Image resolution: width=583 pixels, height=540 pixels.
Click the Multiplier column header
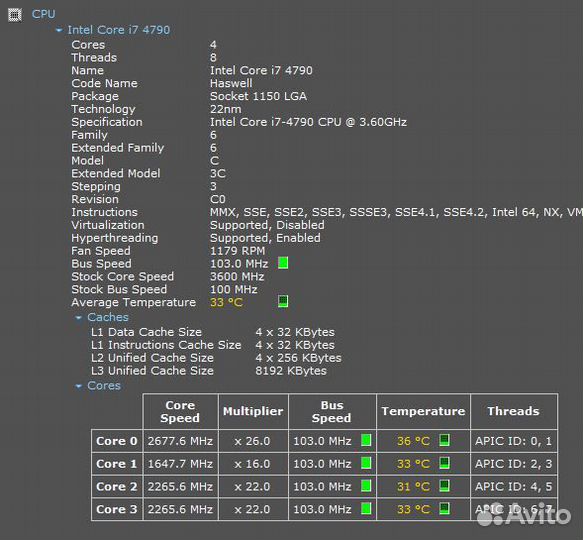pyautogui.click(x=253, y=411)
